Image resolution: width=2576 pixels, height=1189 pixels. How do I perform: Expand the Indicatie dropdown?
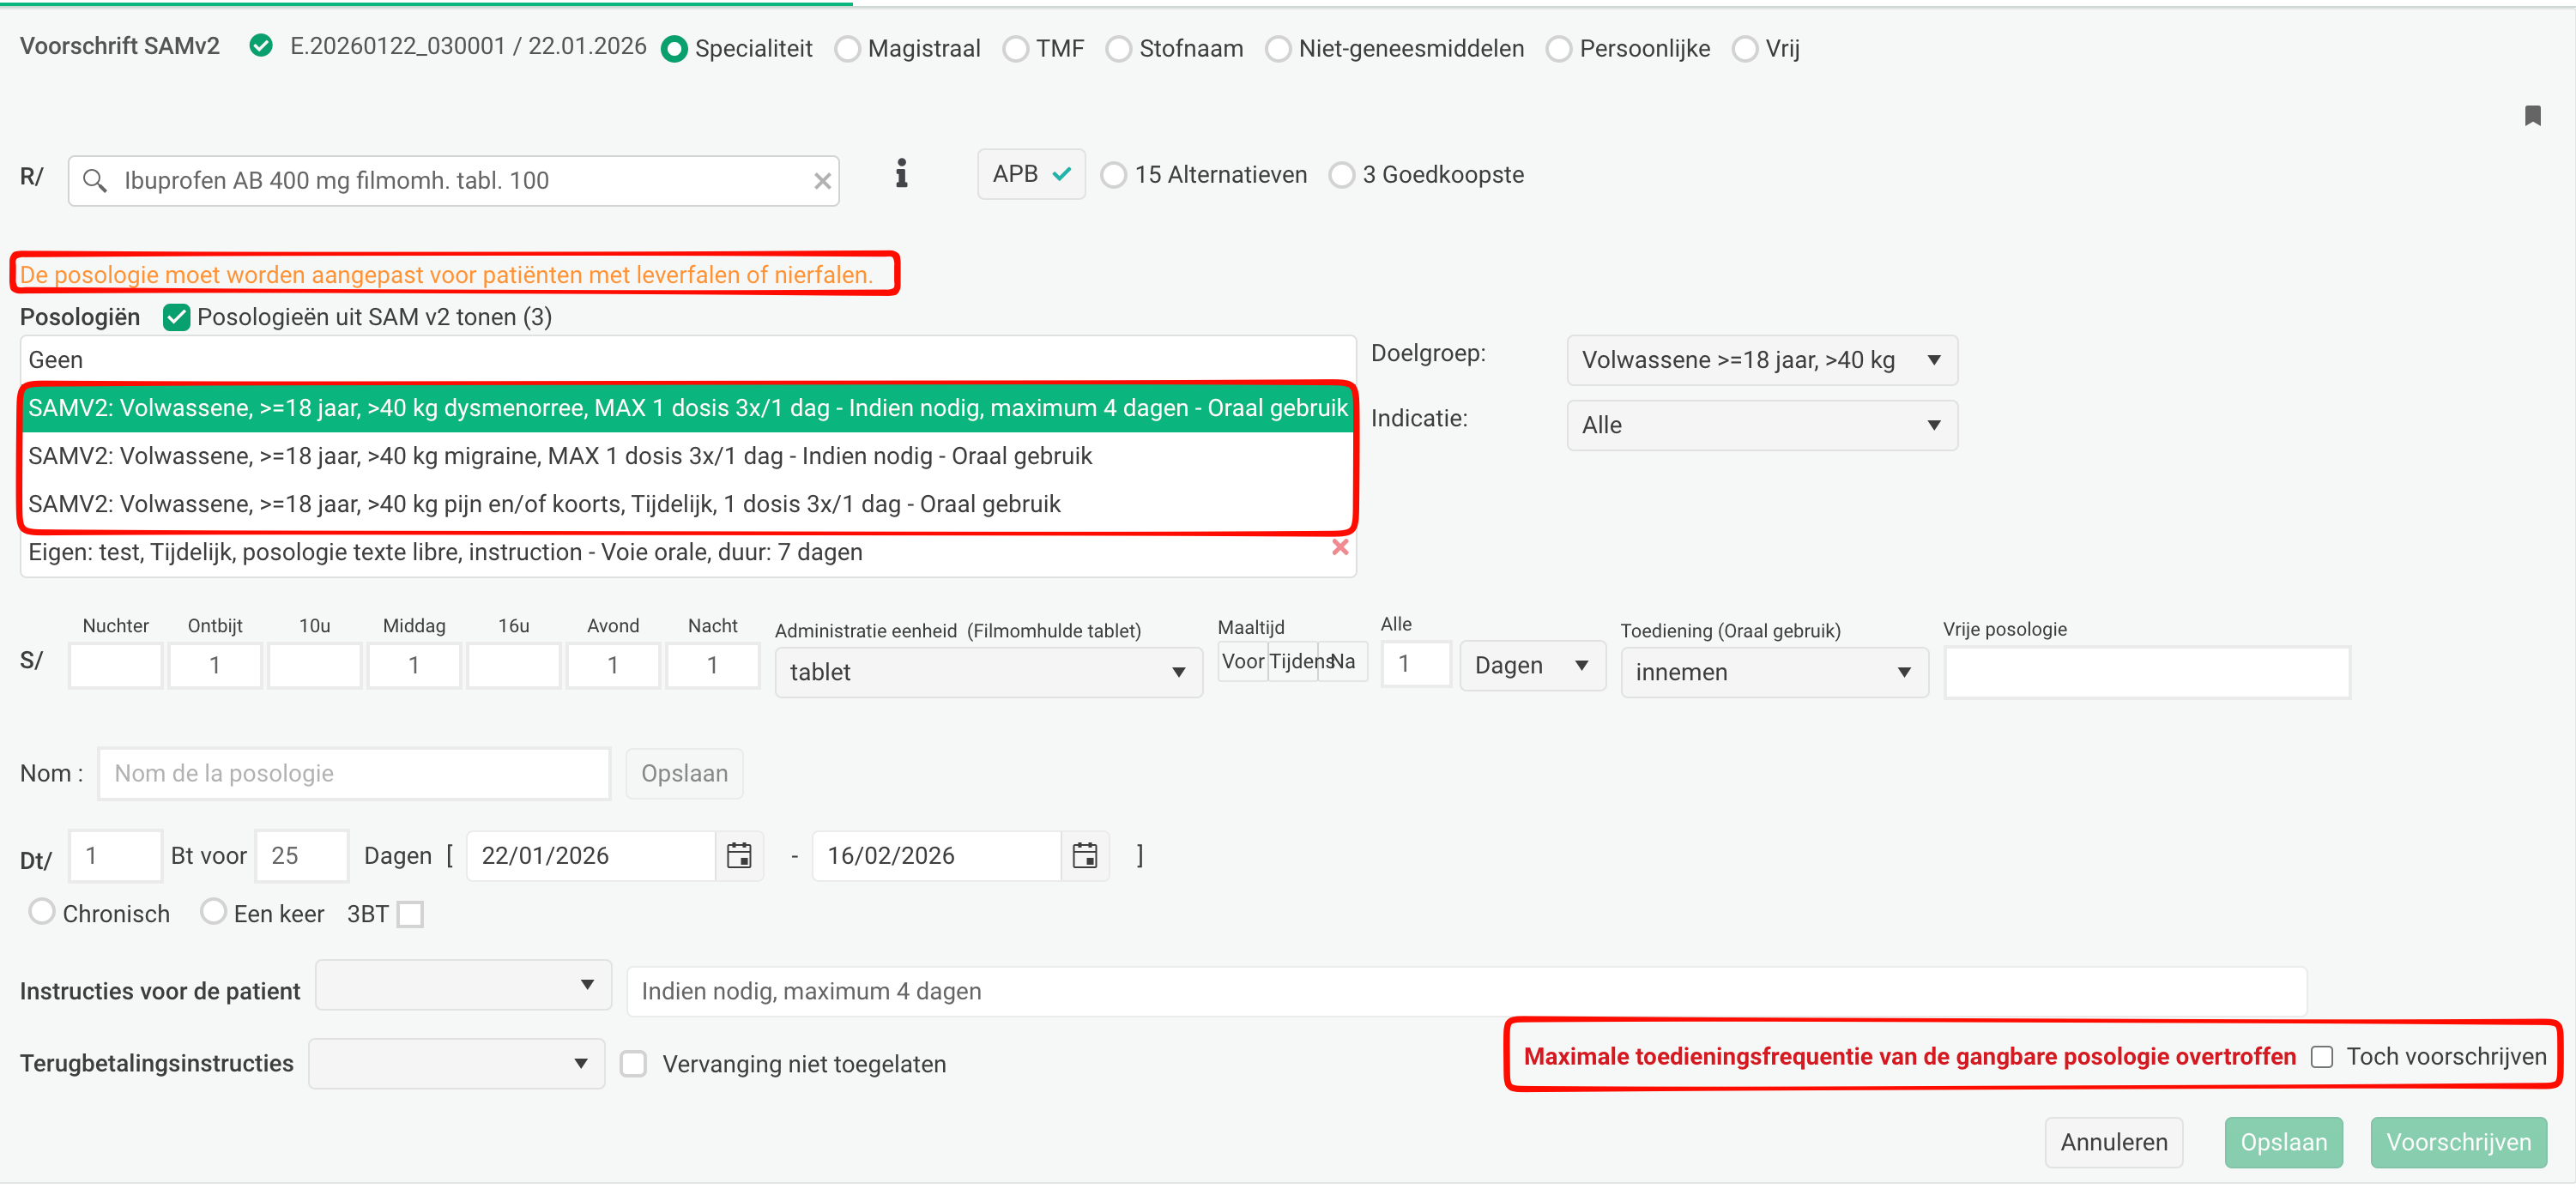pyautogui.click(x=1760, y=425)
